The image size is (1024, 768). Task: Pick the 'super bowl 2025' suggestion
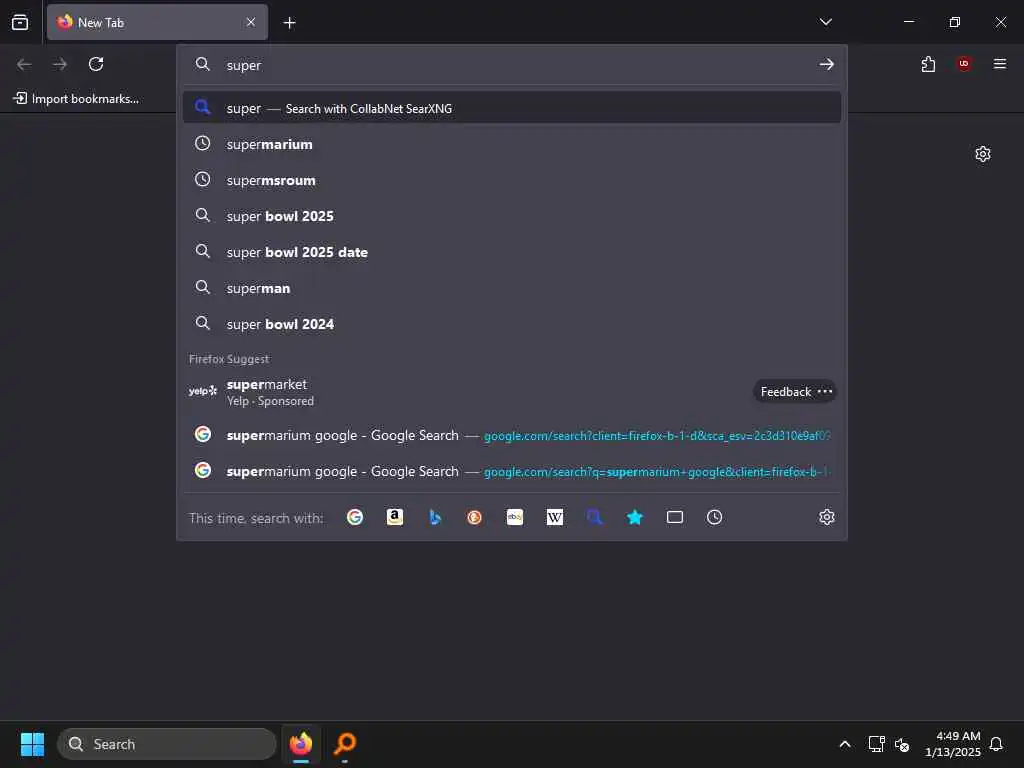(x=512, y=216)
